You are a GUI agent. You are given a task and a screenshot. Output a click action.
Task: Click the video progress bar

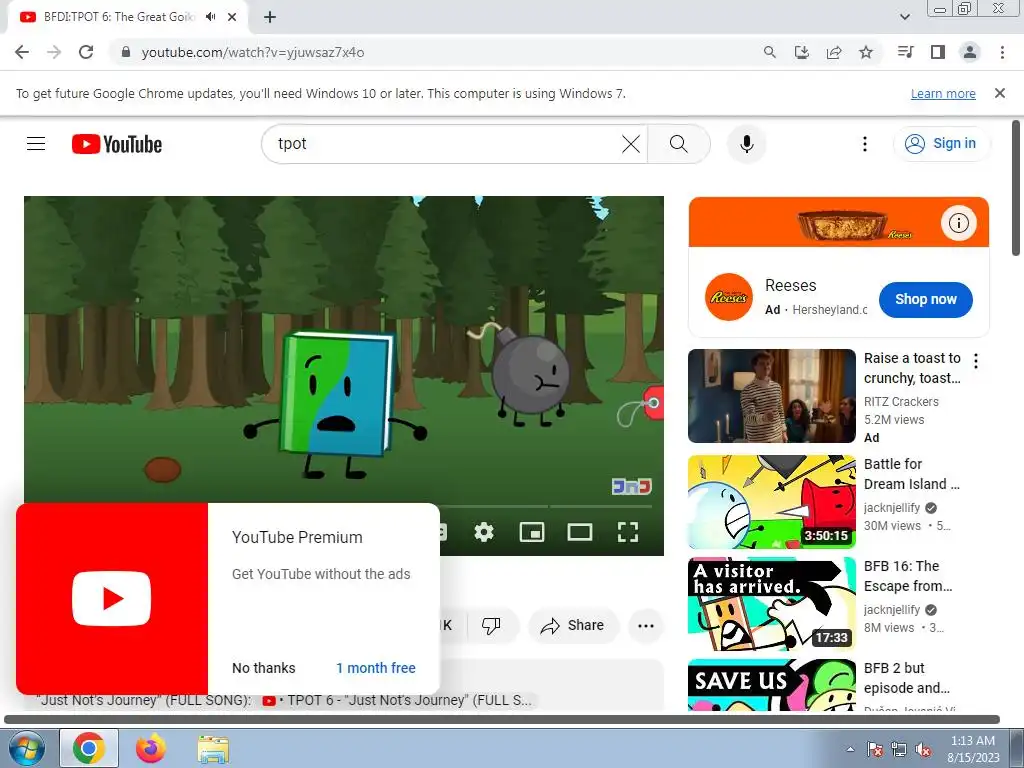(545, 507)
